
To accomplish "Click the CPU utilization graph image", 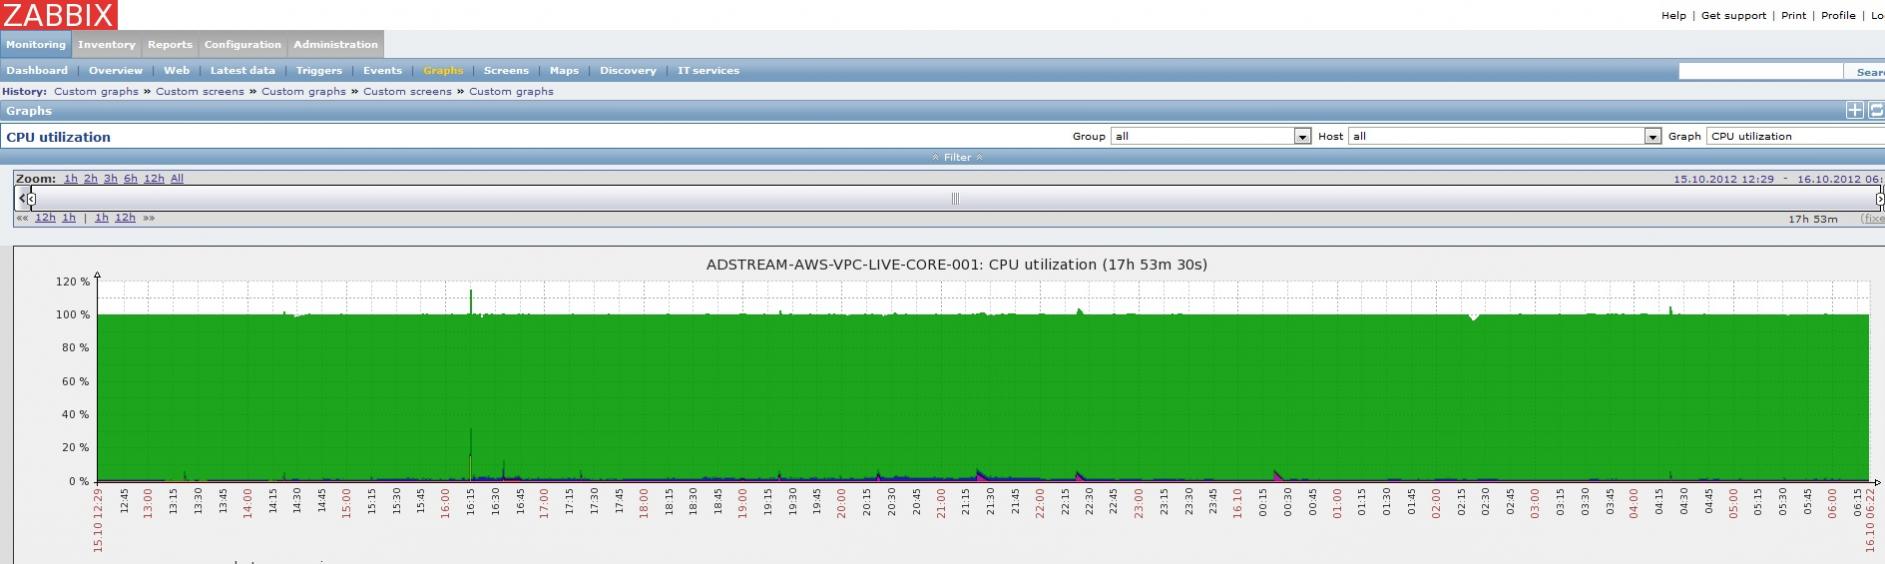I will pyautogui.click(x=949, y=405).
